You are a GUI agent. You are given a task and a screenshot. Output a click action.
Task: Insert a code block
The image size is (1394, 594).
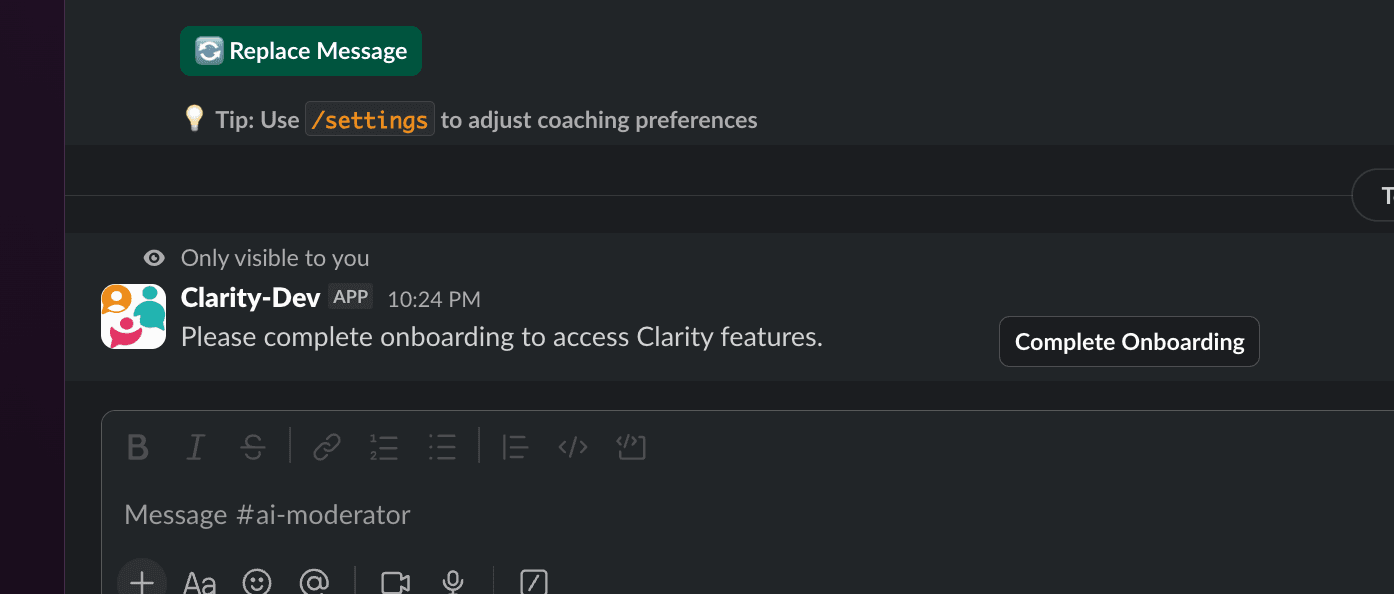click(631, 447)
